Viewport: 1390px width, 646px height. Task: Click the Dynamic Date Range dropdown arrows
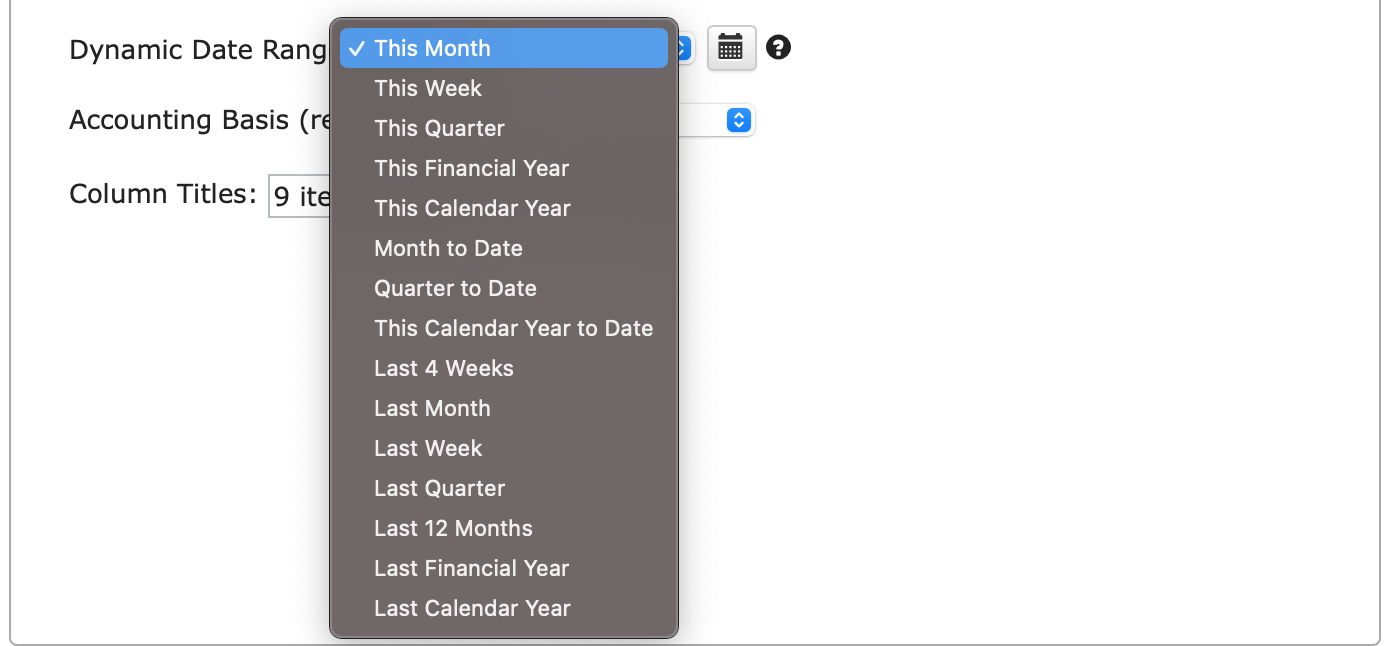(686, 48)
